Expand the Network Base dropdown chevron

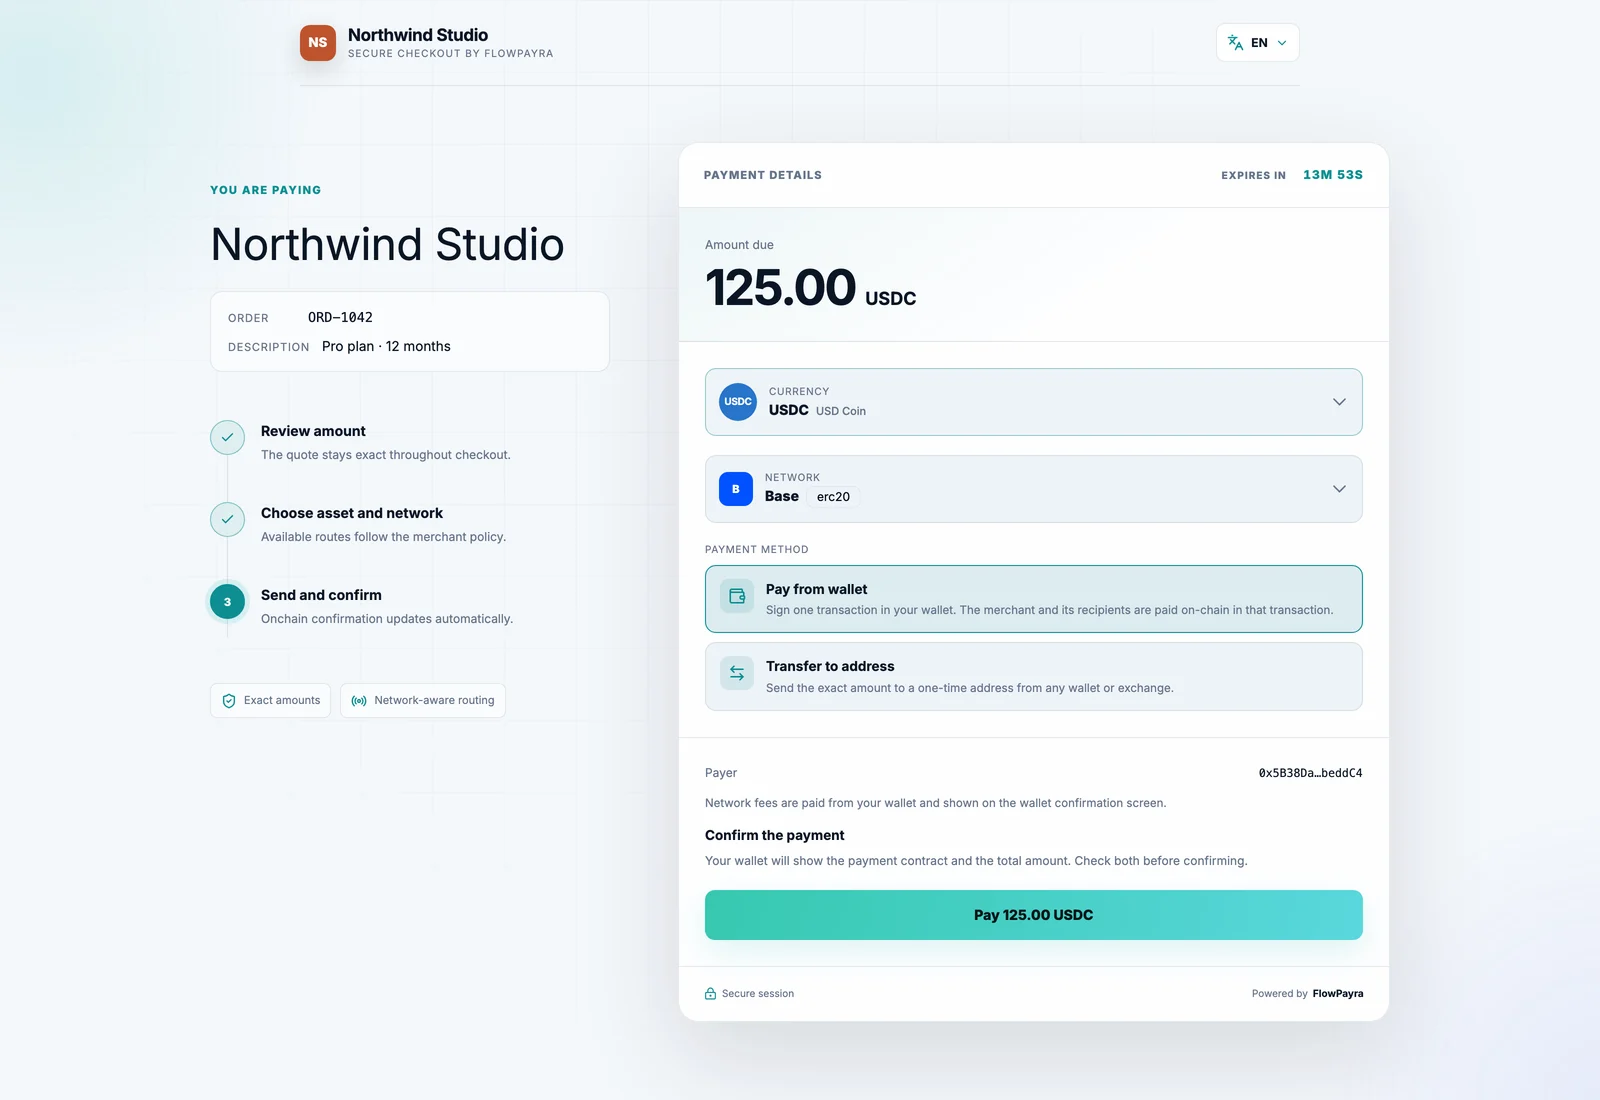[1339, 489]
